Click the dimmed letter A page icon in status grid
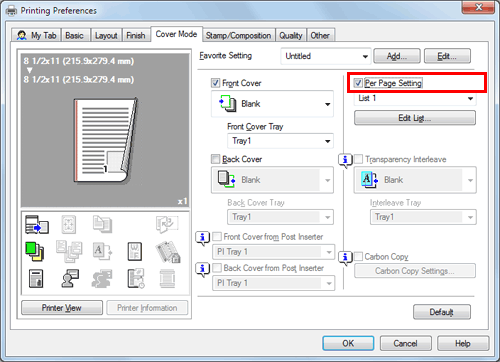 click(x=102, y=252)
